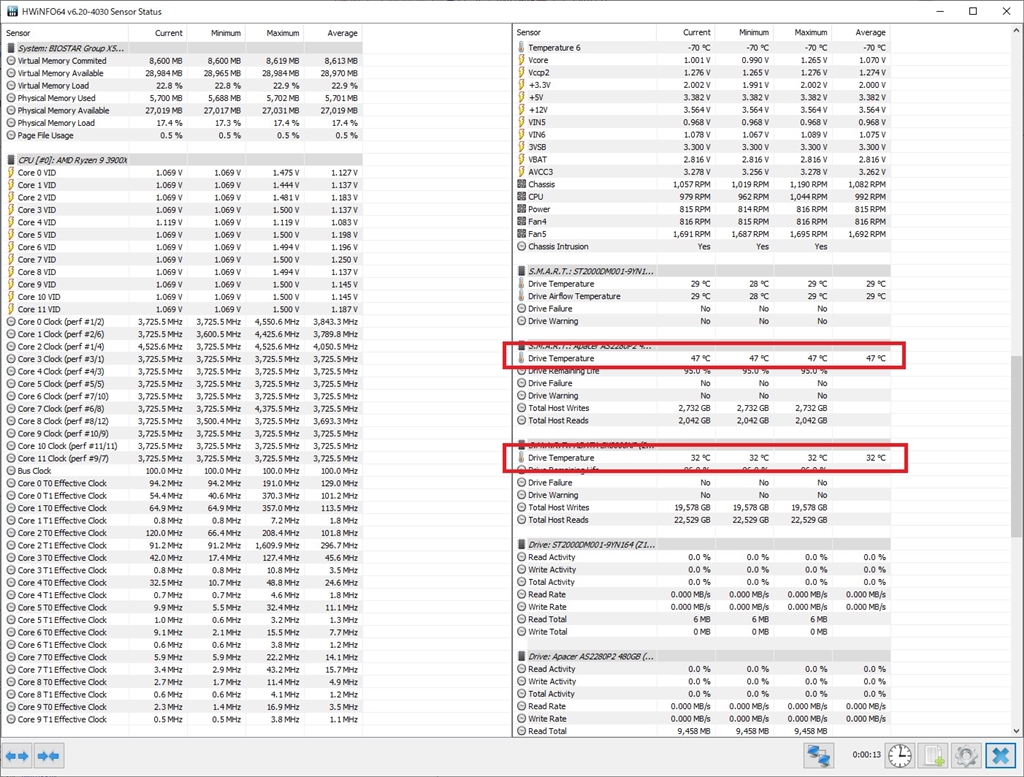The image size is (1024, 777).
Task: Click the left pane Maximum column header
Action: coord(284,33)
